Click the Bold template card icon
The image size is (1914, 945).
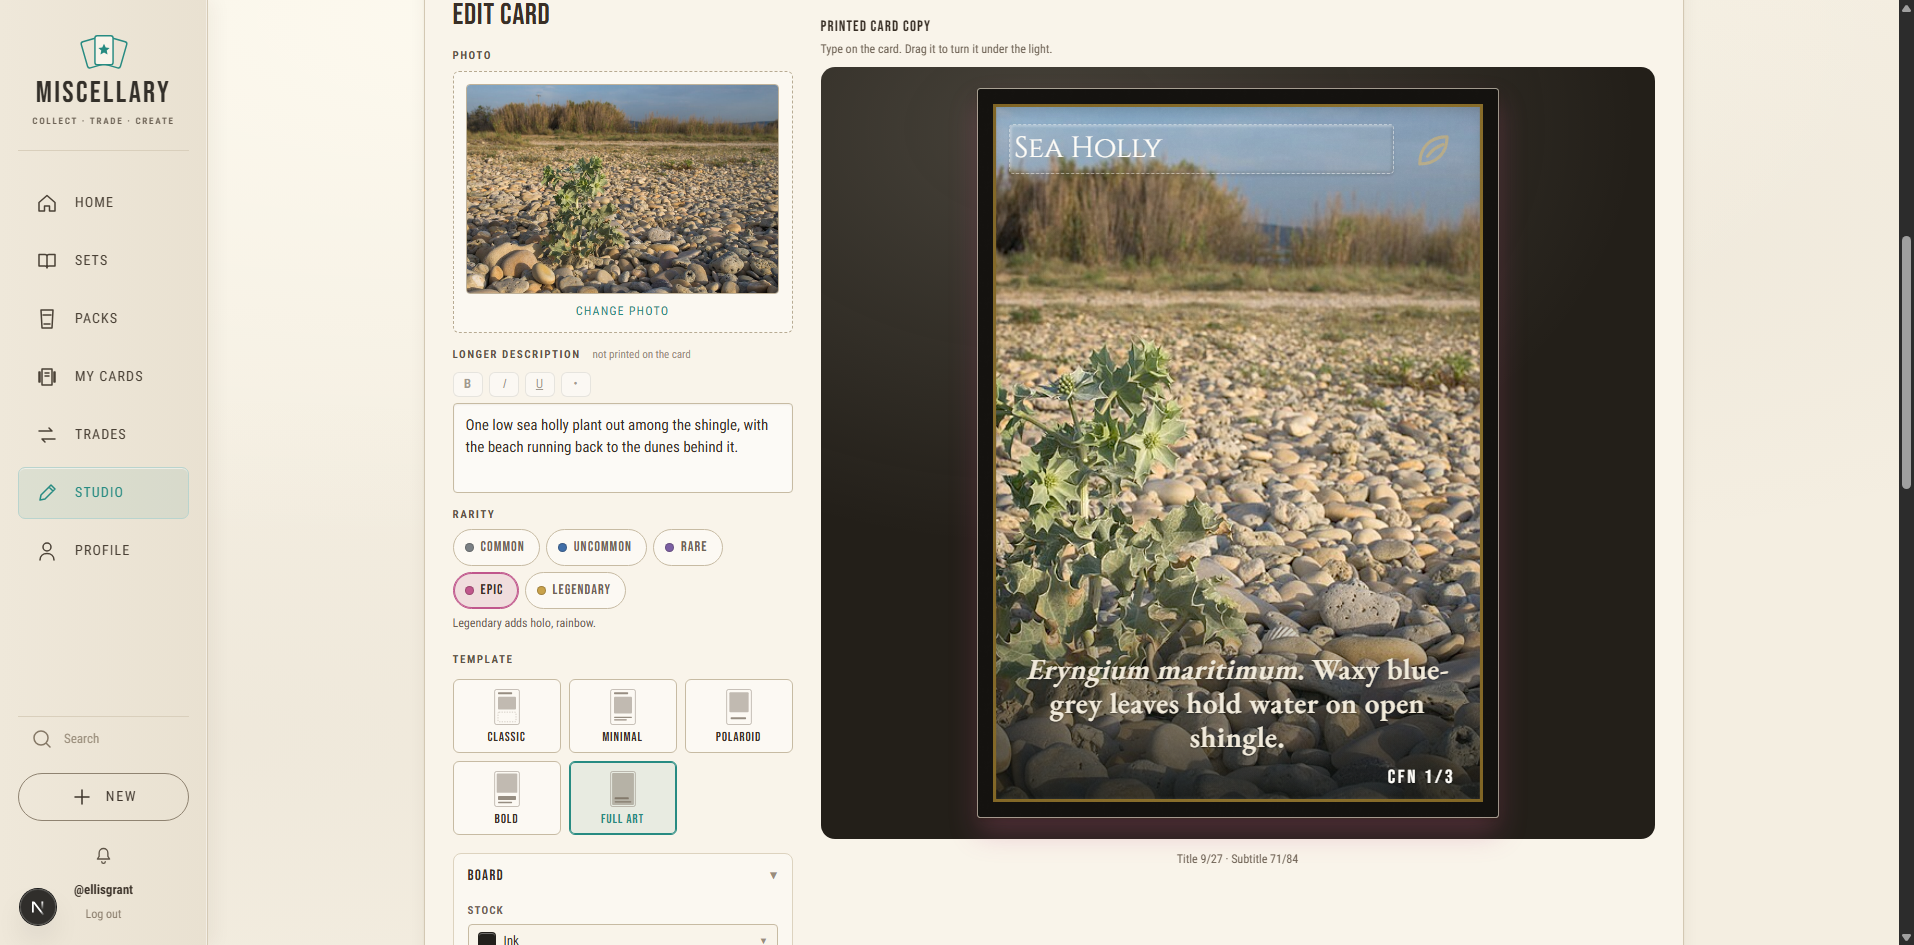[x=507, y=789]
